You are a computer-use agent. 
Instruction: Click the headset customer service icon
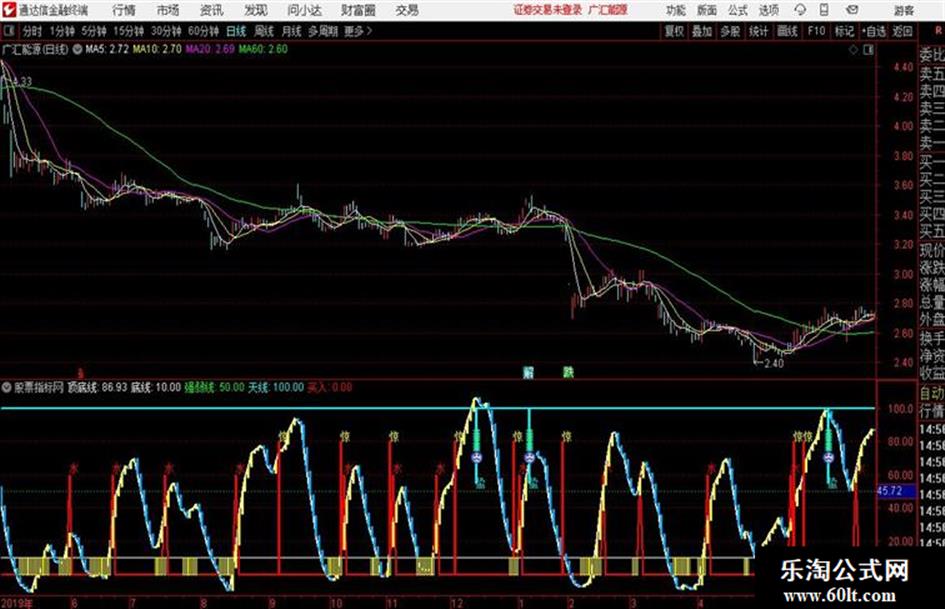click(800, 10)
